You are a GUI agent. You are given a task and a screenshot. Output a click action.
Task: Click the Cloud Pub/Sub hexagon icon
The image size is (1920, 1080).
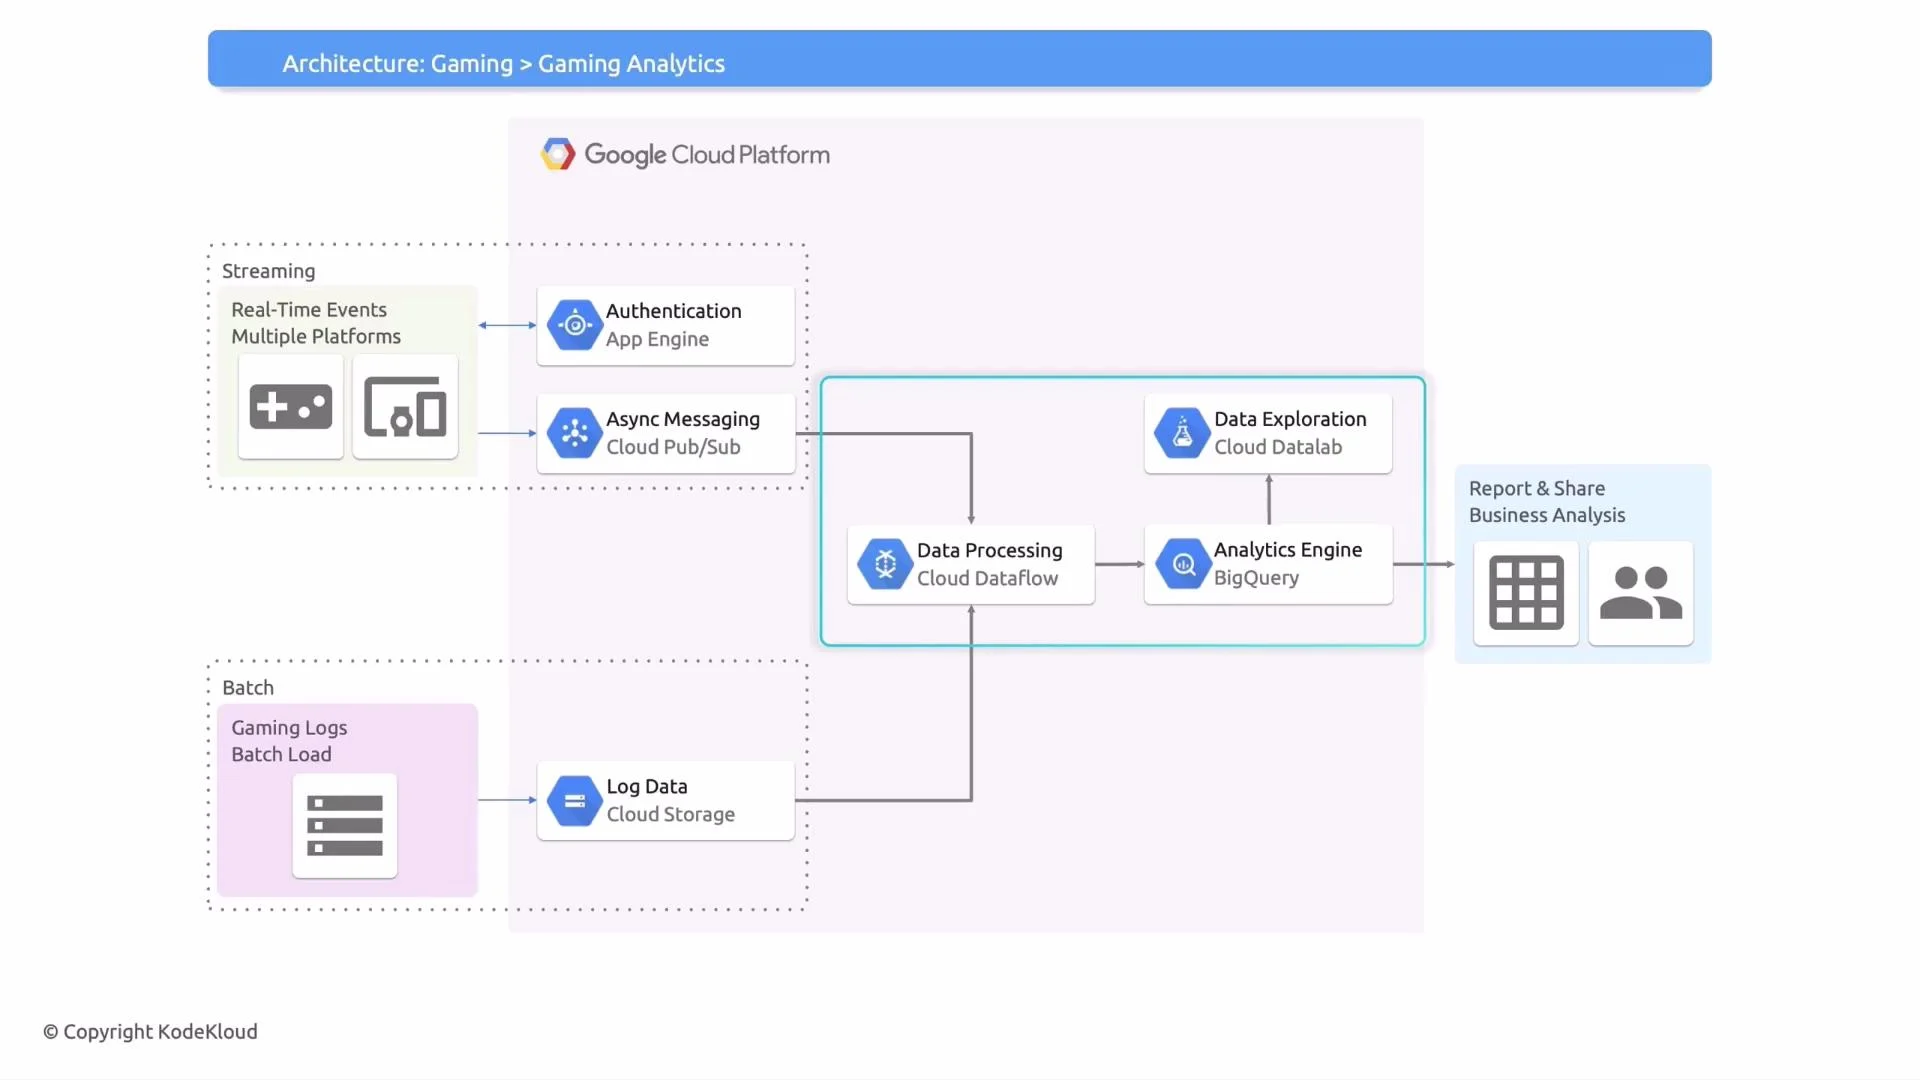pyautogui.click(x=574, y=433)
